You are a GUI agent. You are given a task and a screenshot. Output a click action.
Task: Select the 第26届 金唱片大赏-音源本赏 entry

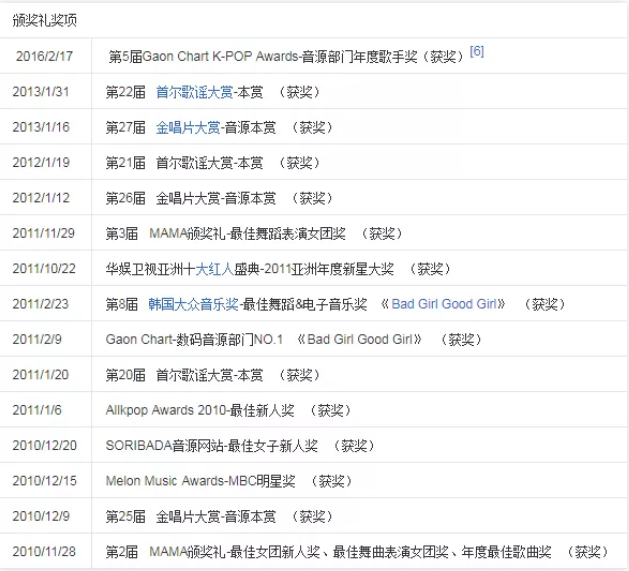(219, 198)
